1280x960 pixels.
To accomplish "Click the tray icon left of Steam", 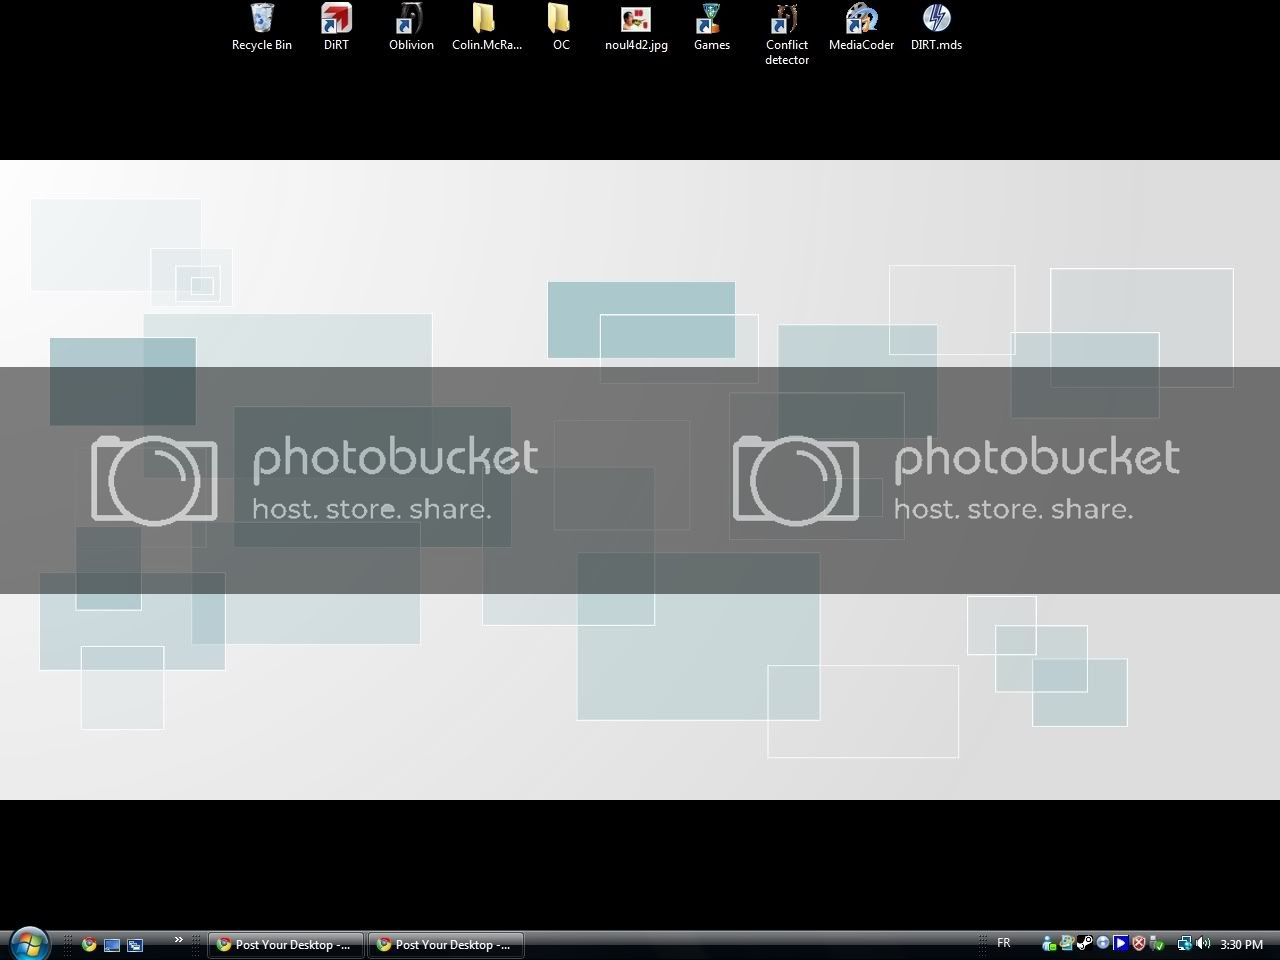I will point(1067,943).
